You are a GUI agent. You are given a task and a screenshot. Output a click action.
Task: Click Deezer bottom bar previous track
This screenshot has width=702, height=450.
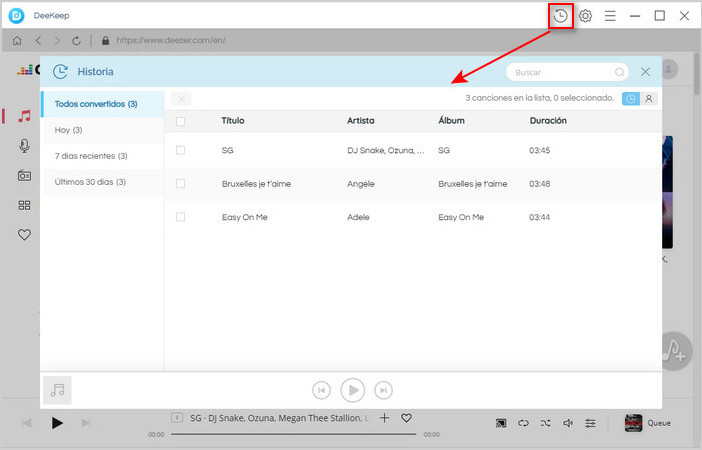pyautogui.click(x=27, y=423)
